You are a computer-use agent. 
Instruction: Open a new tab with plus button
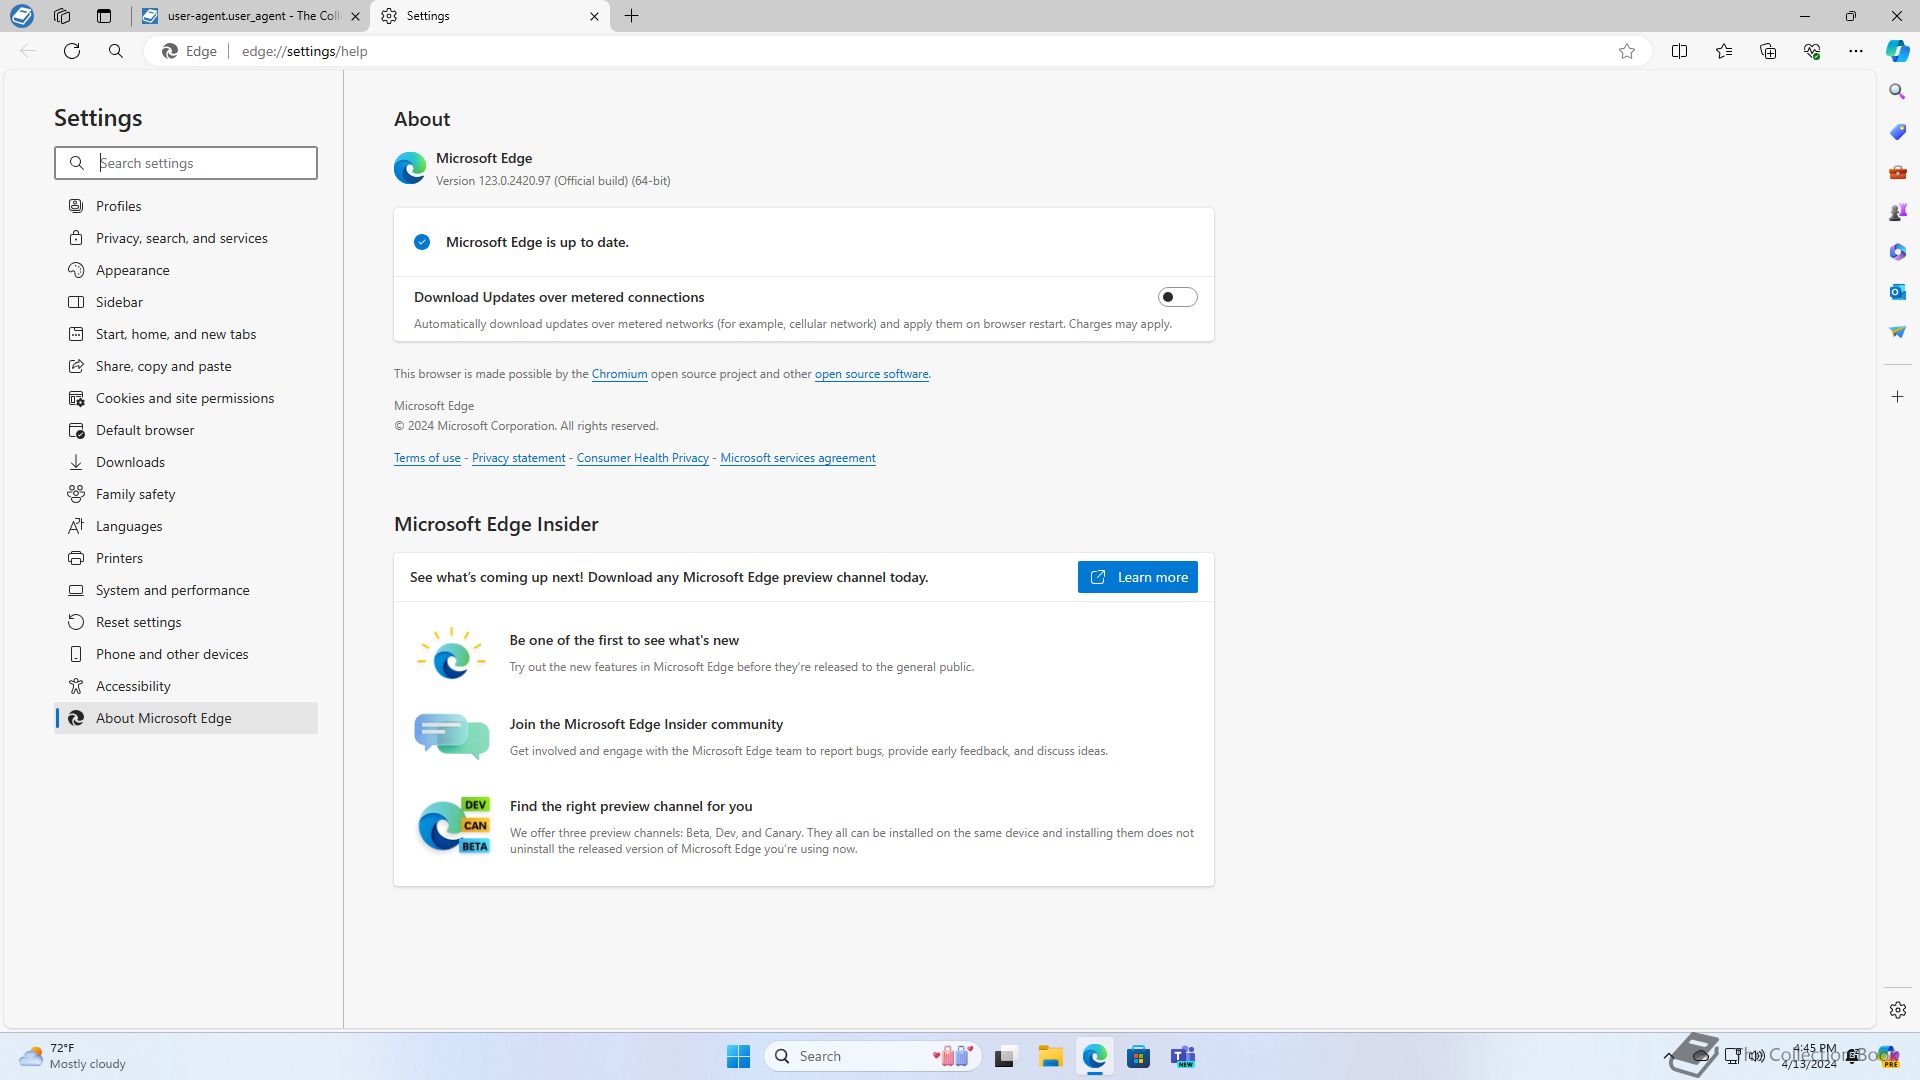[631, 16]
